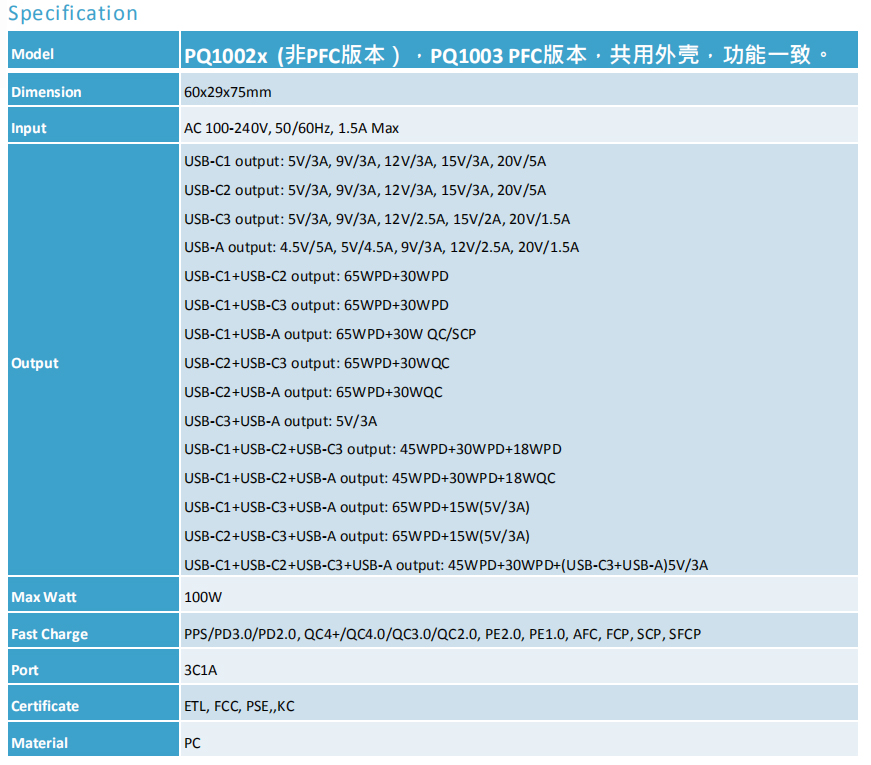Click the 100W max watt value
Screen dimensions: 871x765
point(203,597)
